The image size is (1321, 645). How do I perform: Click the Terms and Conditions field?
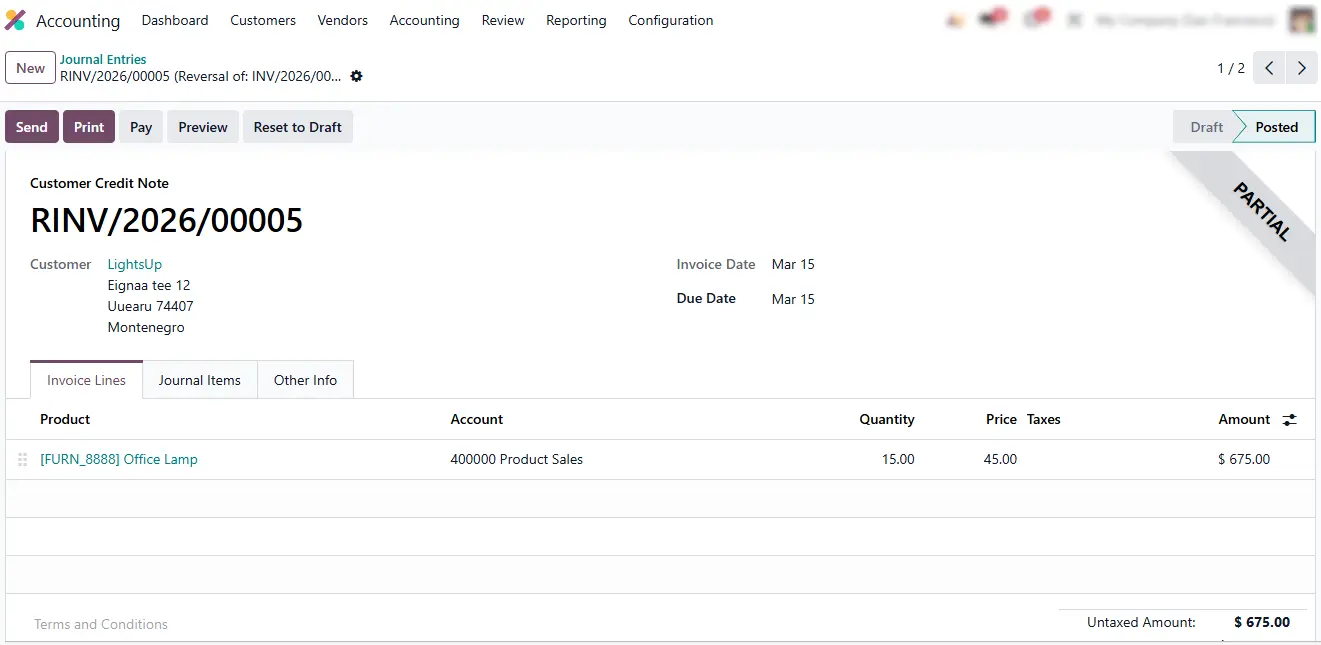click(101, 624)
